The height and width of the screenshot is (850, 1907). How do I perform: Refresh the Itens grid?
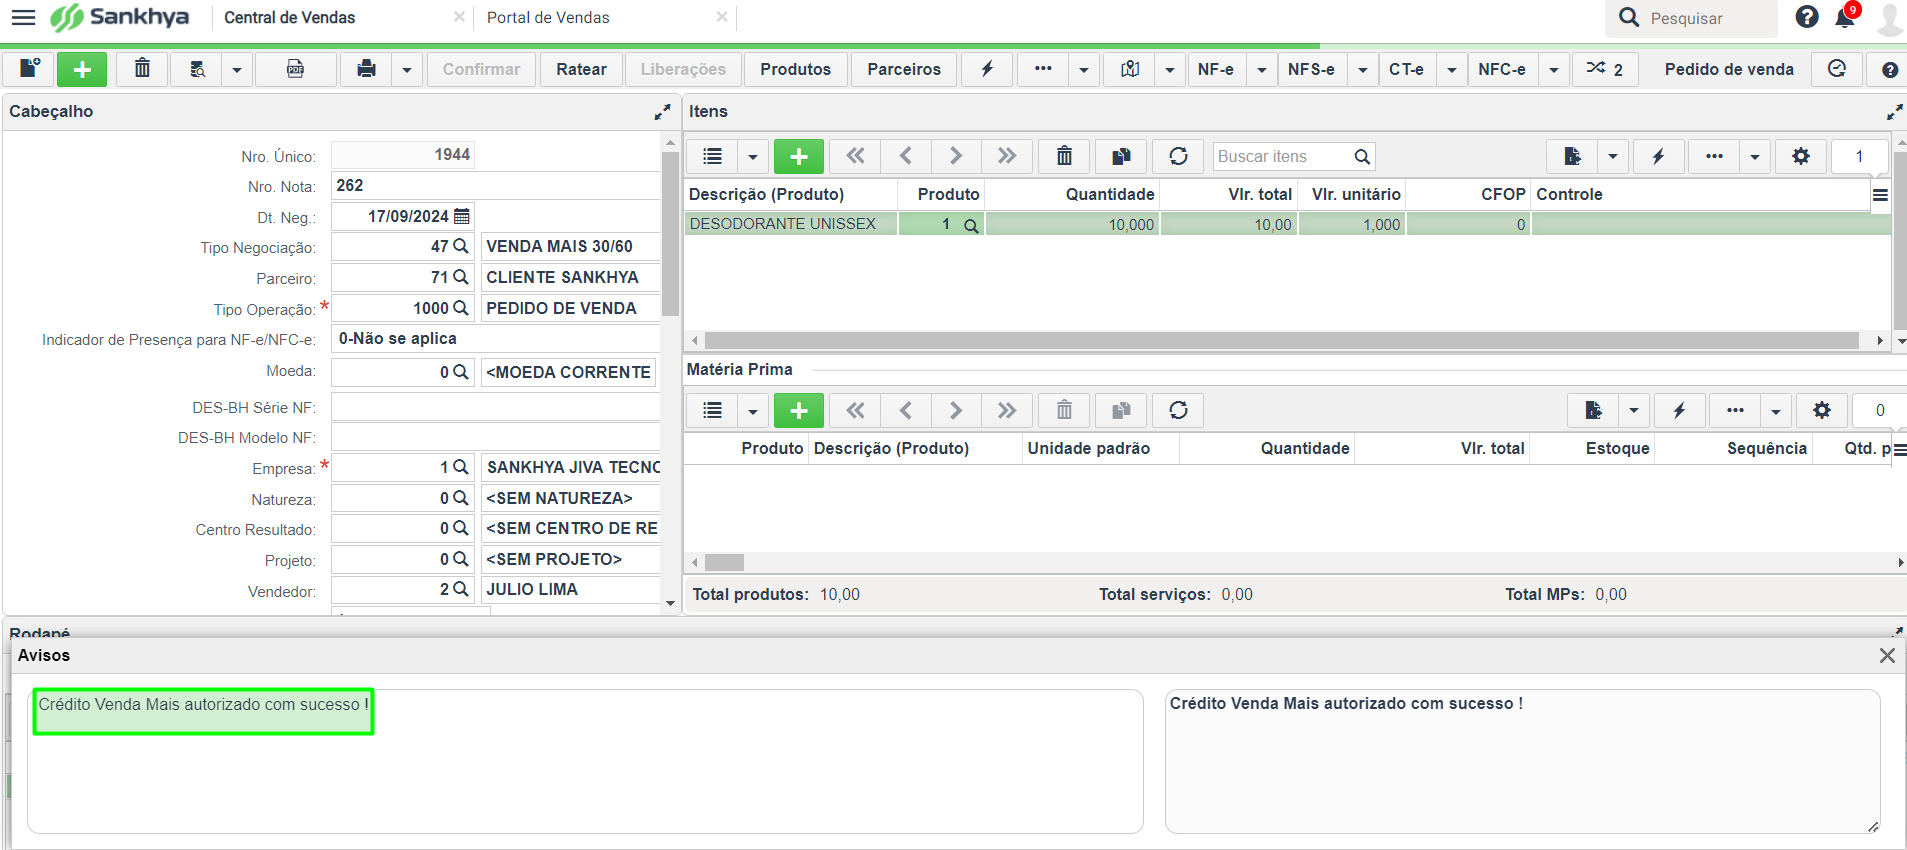tap(1178, 156)
